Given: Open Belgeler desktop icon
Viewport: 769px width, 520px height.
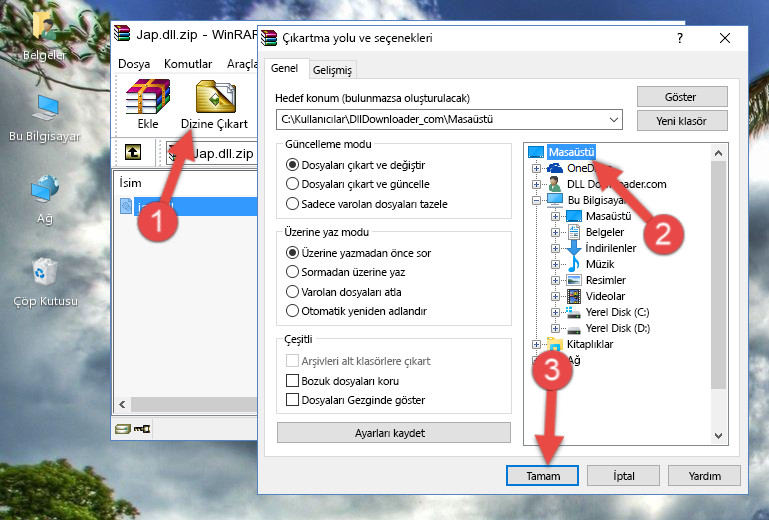Looking at the screenshot, I should tap(45, 34).
